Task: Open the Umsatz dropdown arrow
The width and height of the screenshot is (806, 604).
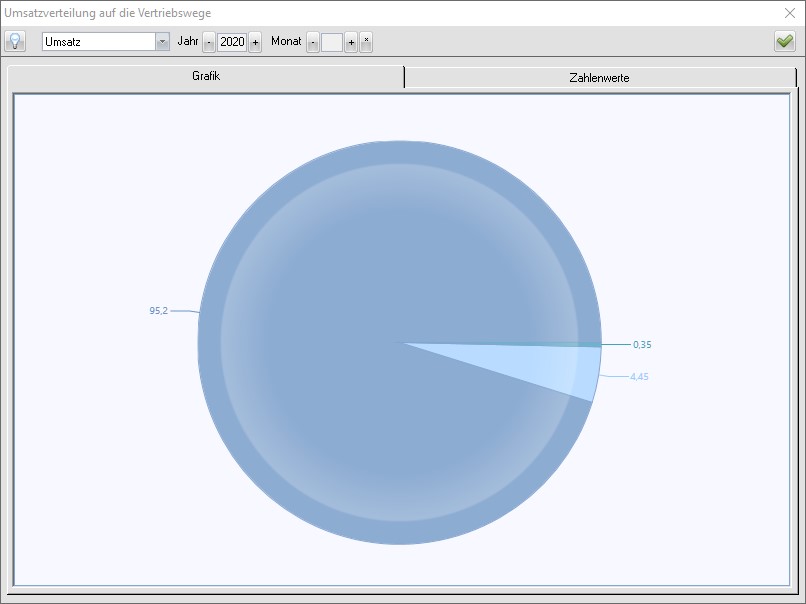Action: click(162, 42)
